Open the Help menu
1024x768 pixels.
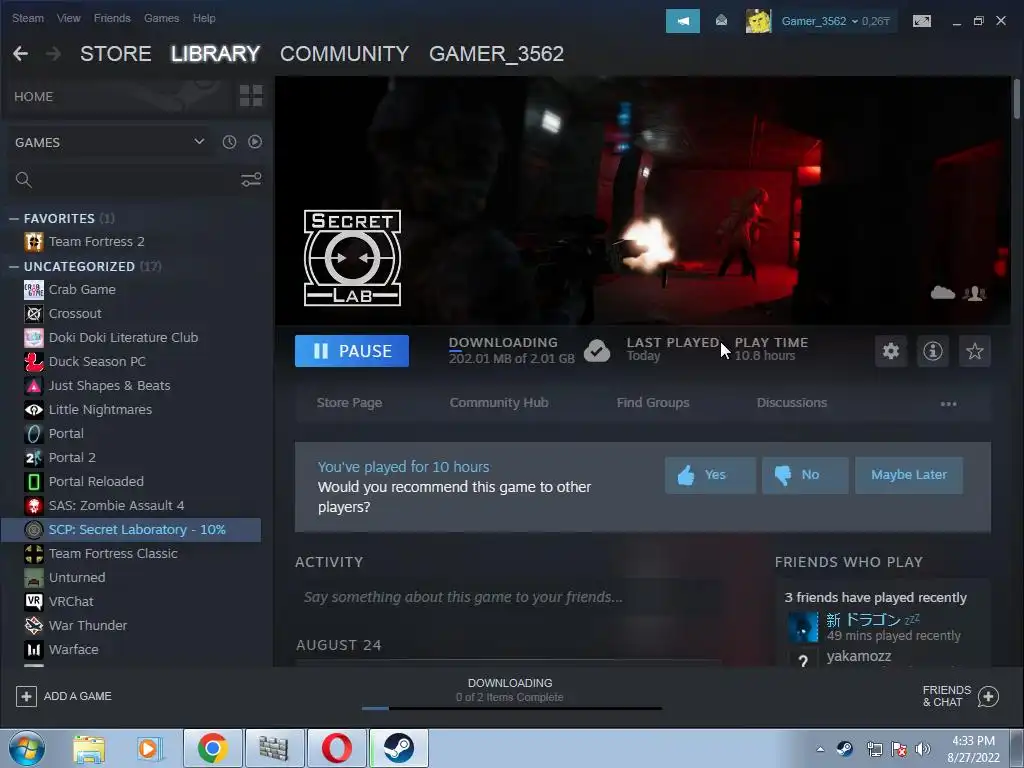click(x=204, y=18)
